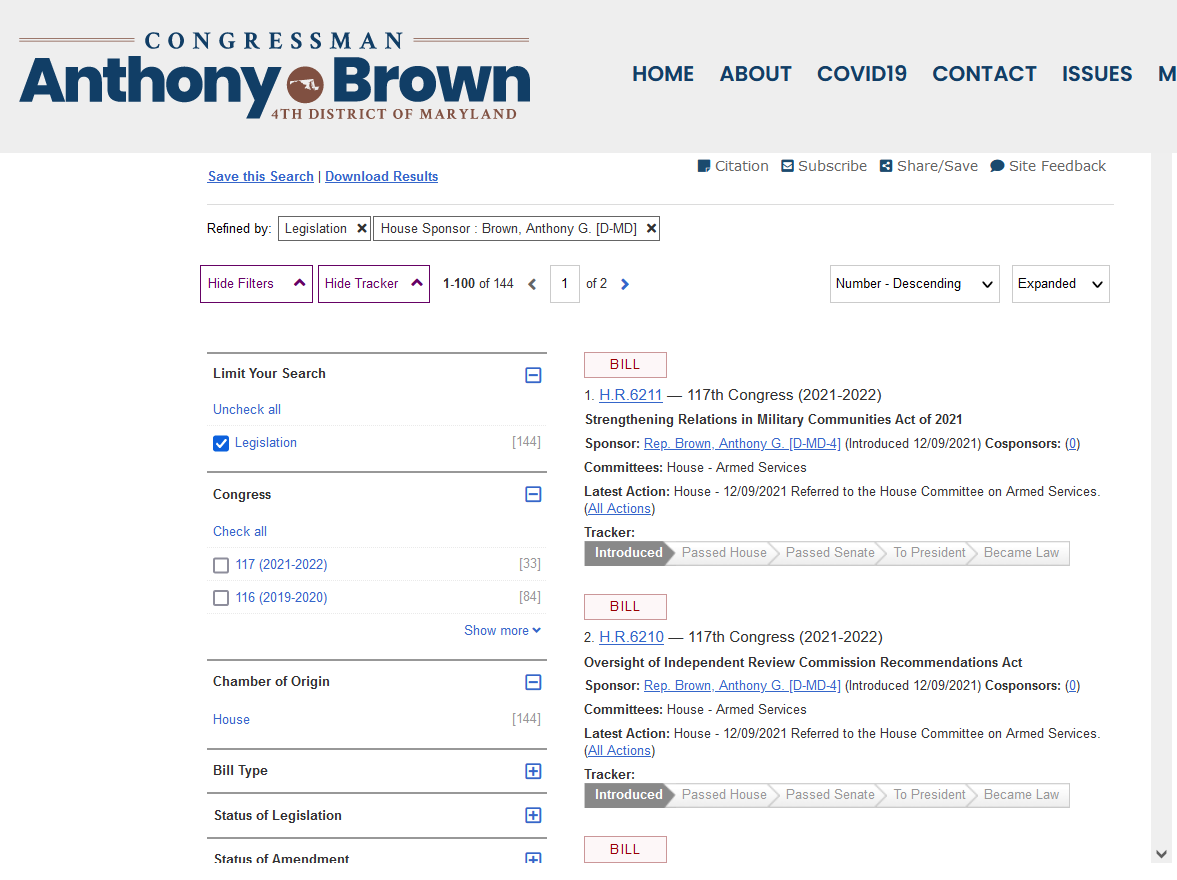Image resolution: width=1177 pixels, height=880 pixels.
Task: Open sponsor Rep. Brown link for H.R.6210
Action: [742, 686]
